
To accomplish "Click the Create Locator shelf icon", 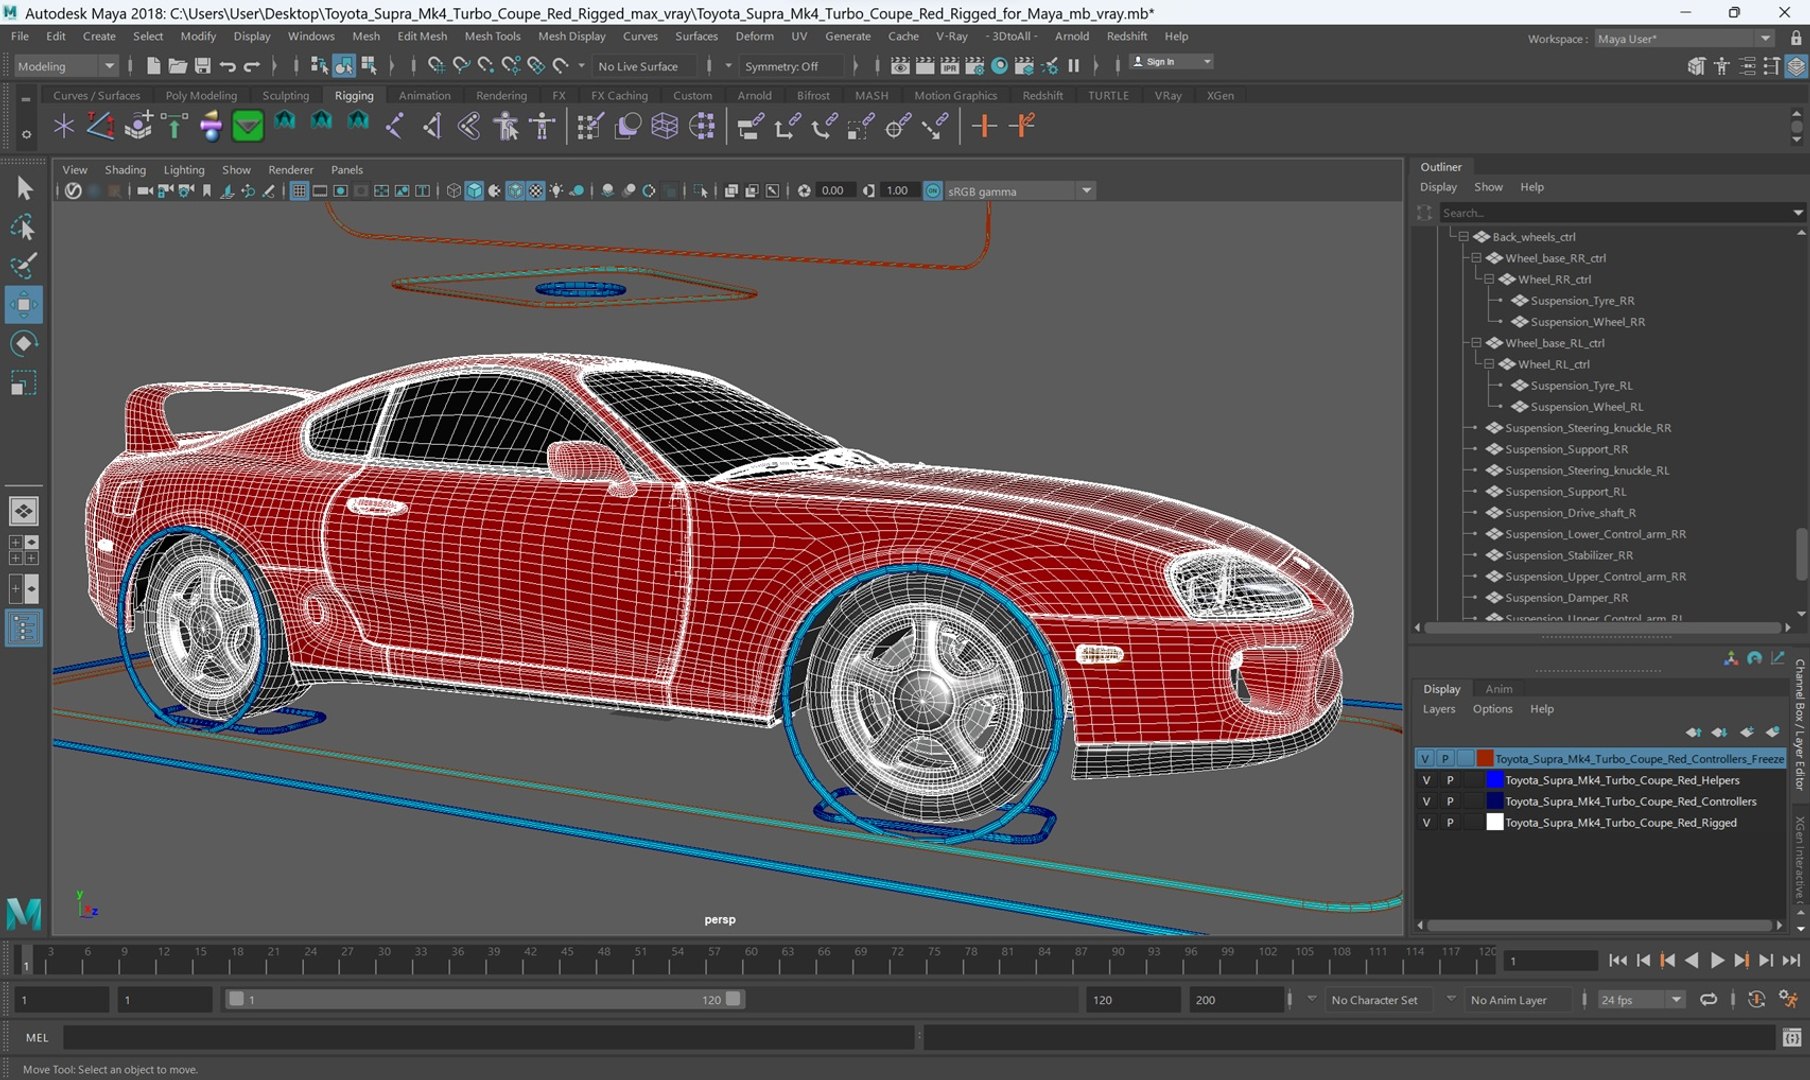I will pyautogui.click(x=63, y=126).
